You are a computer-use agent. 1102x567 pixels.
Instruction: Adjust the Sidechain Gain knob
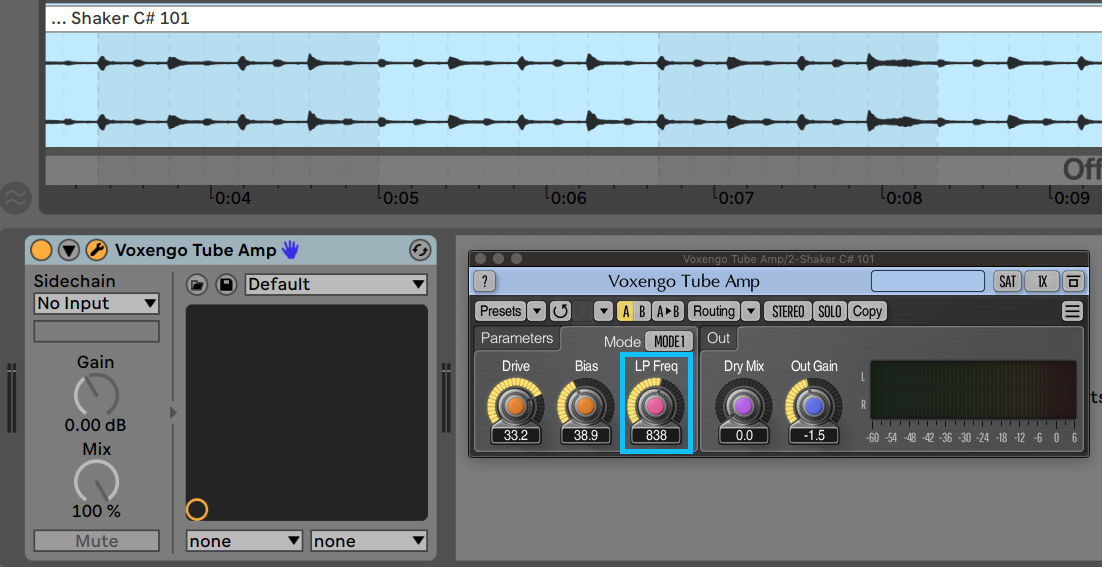pos(96,394)
